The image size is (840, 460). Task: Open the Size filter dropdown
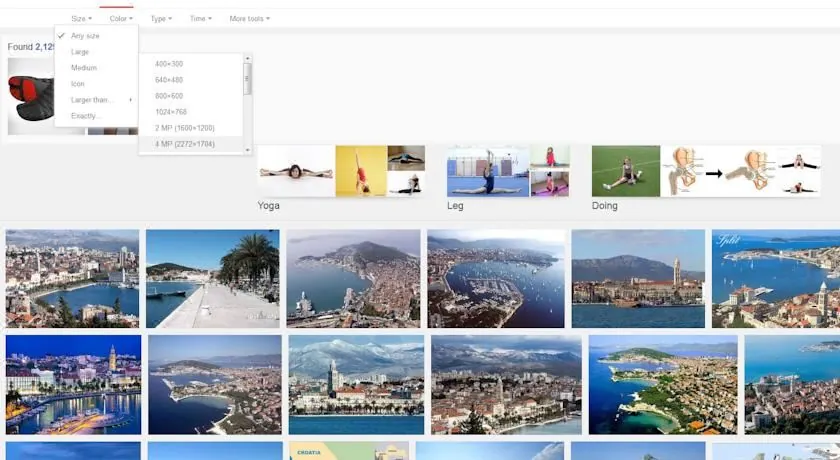click(x=81, y=19)
